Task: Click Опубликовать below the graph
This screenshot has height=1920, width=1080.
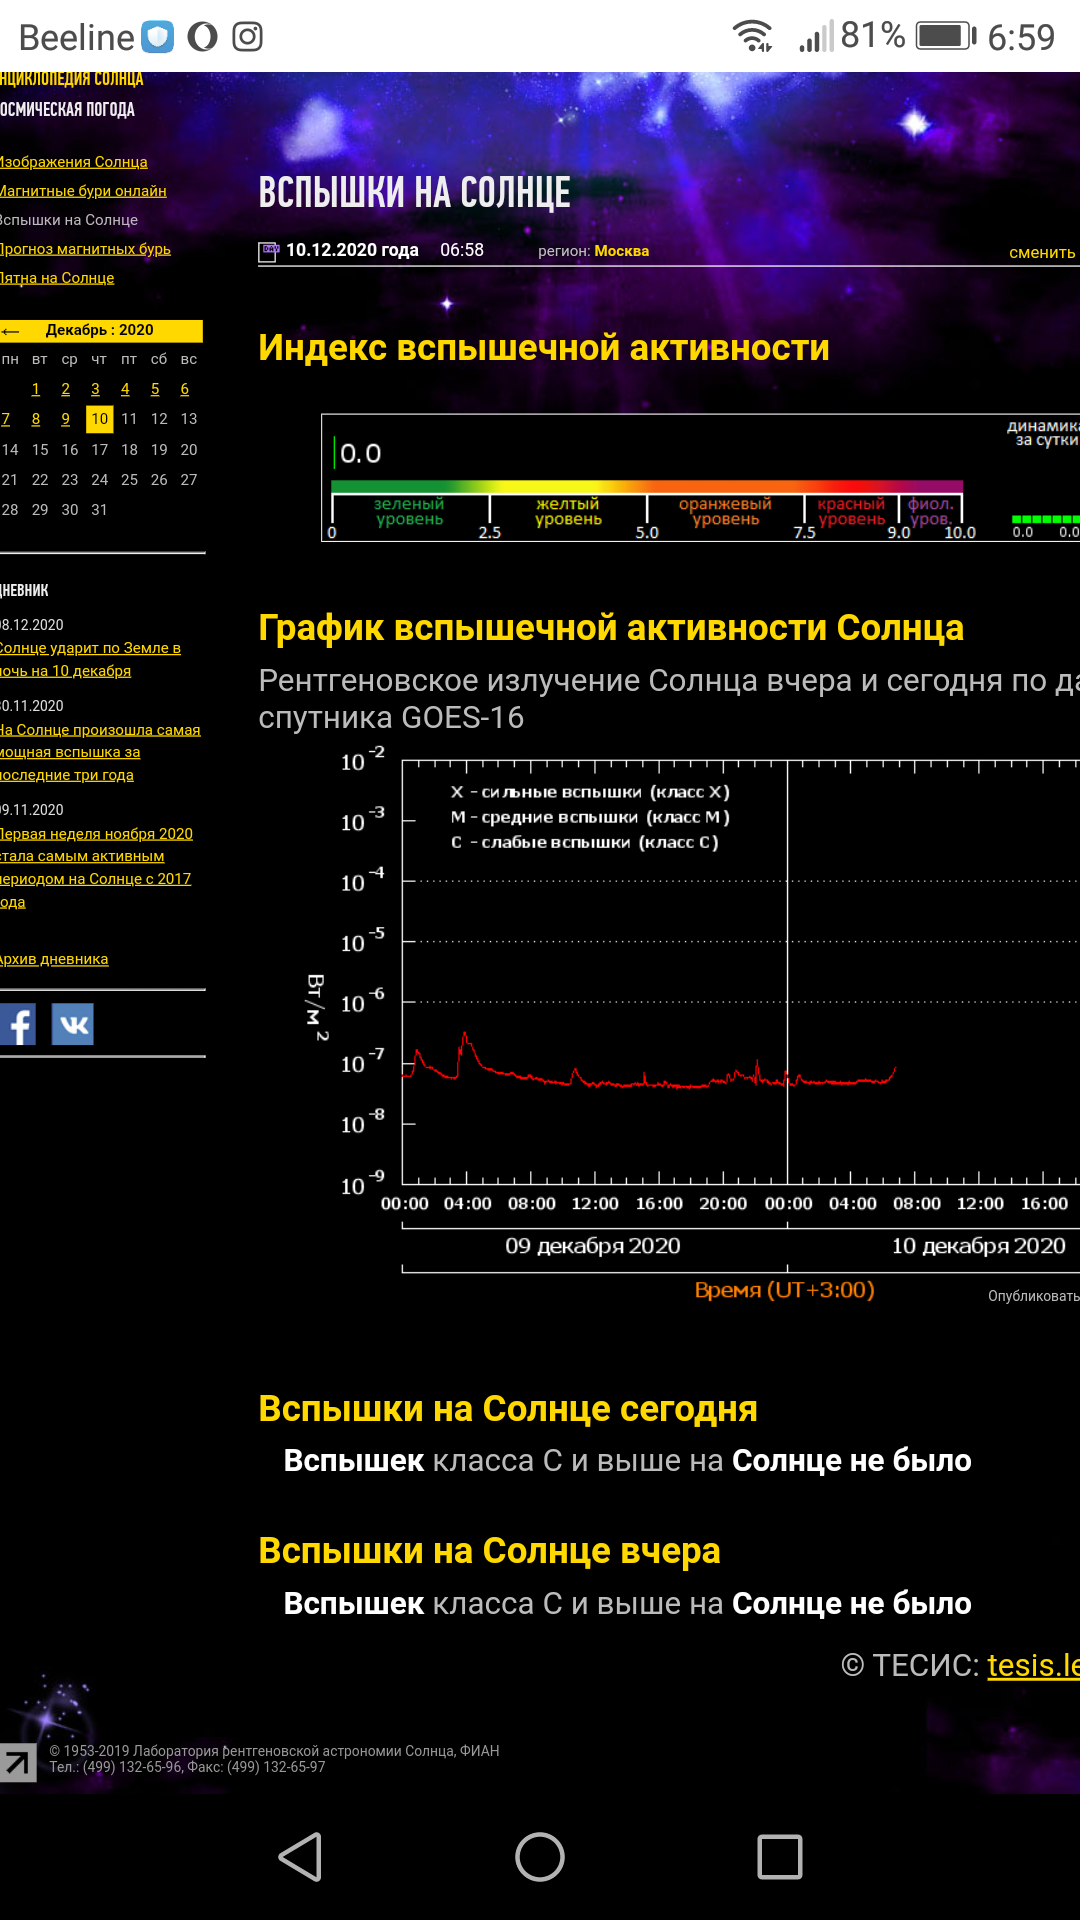Action: (1033, 1296)
